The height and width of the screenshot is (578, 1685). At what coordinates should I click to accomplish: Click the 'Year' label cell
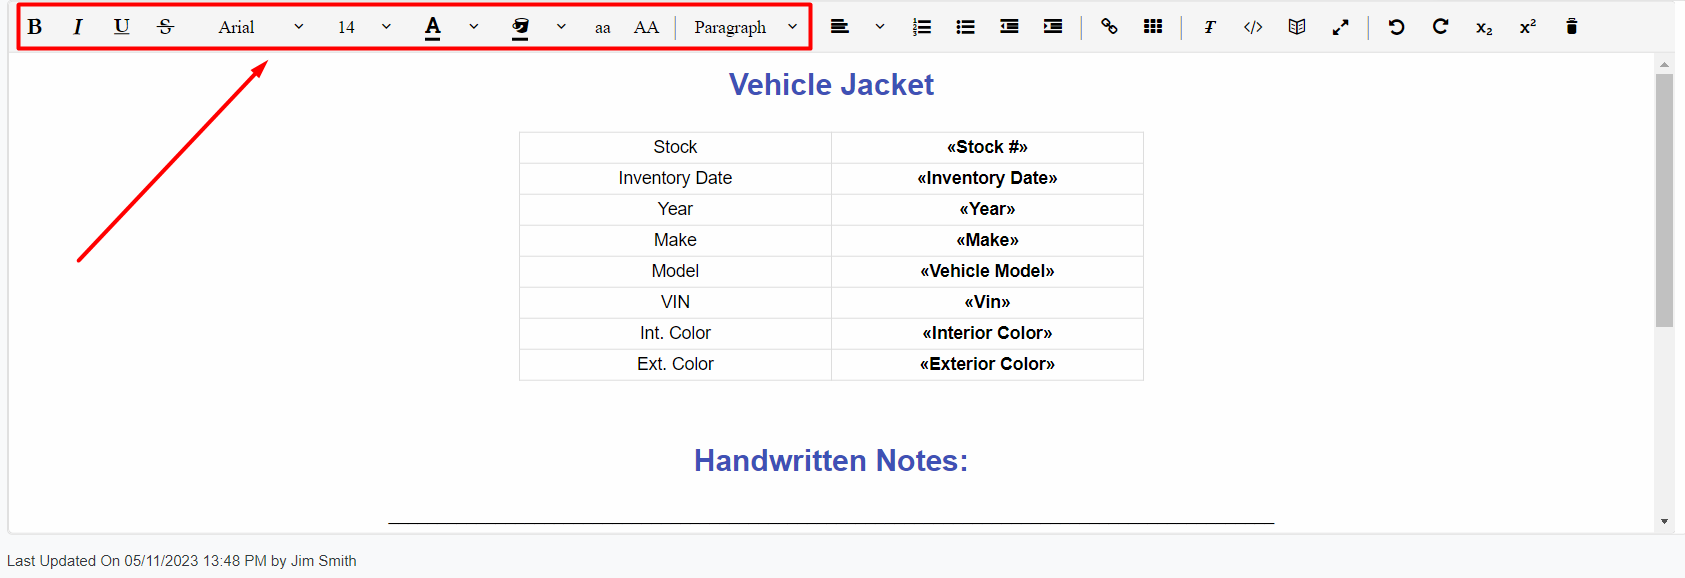coord(675,209)
